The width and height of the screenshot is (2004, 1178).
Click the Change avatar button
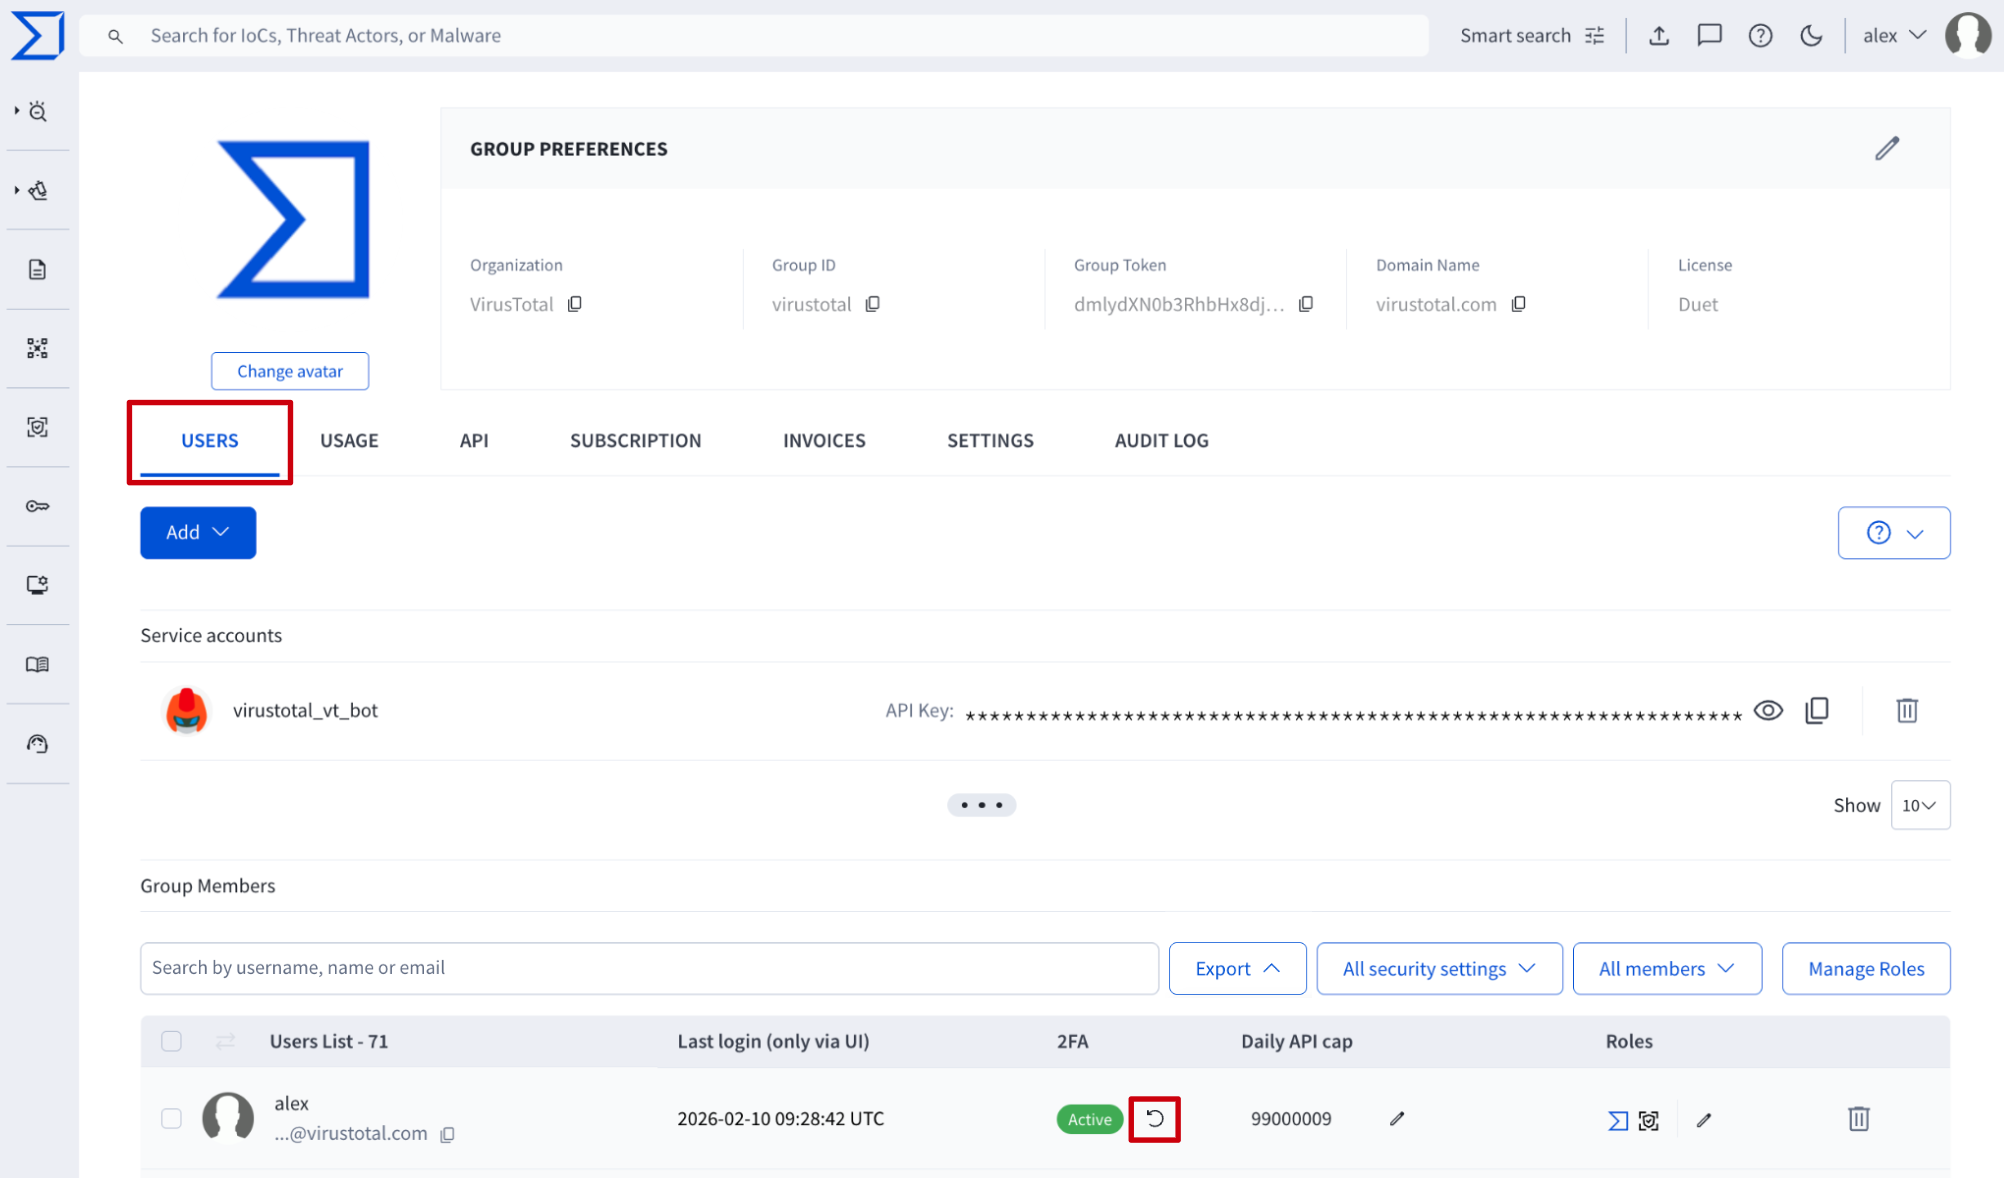click(x=290, y=371)
